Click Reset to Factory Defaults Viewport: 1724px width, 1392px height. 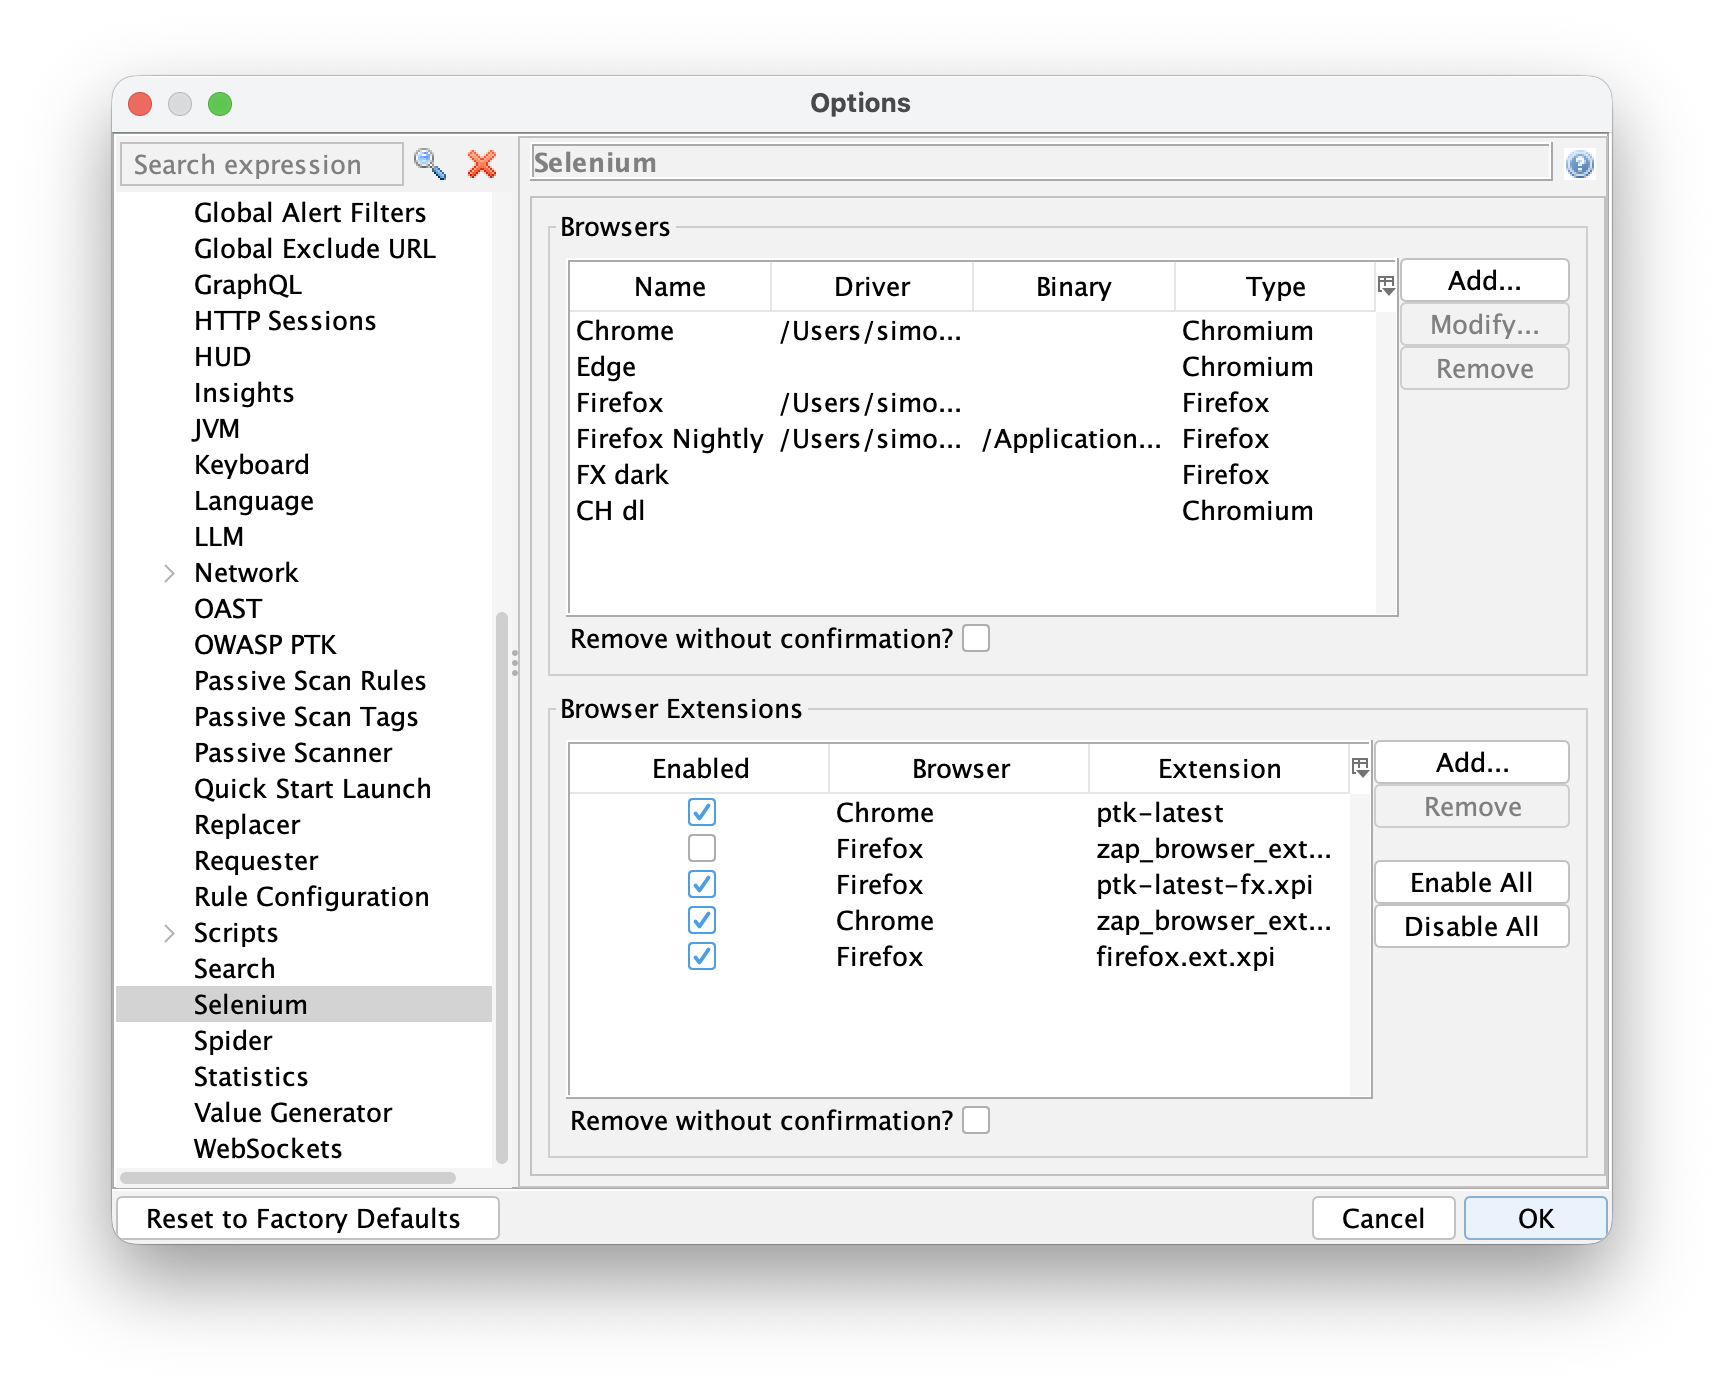click(307, 1218)
